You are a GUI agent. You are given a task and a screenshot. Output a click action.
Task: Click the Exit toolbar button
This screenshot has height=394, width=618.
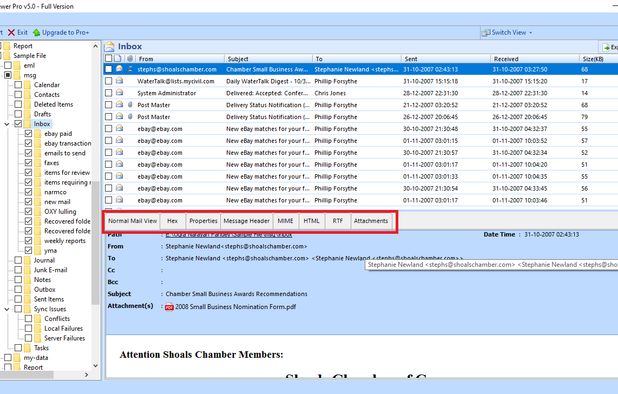18,32
